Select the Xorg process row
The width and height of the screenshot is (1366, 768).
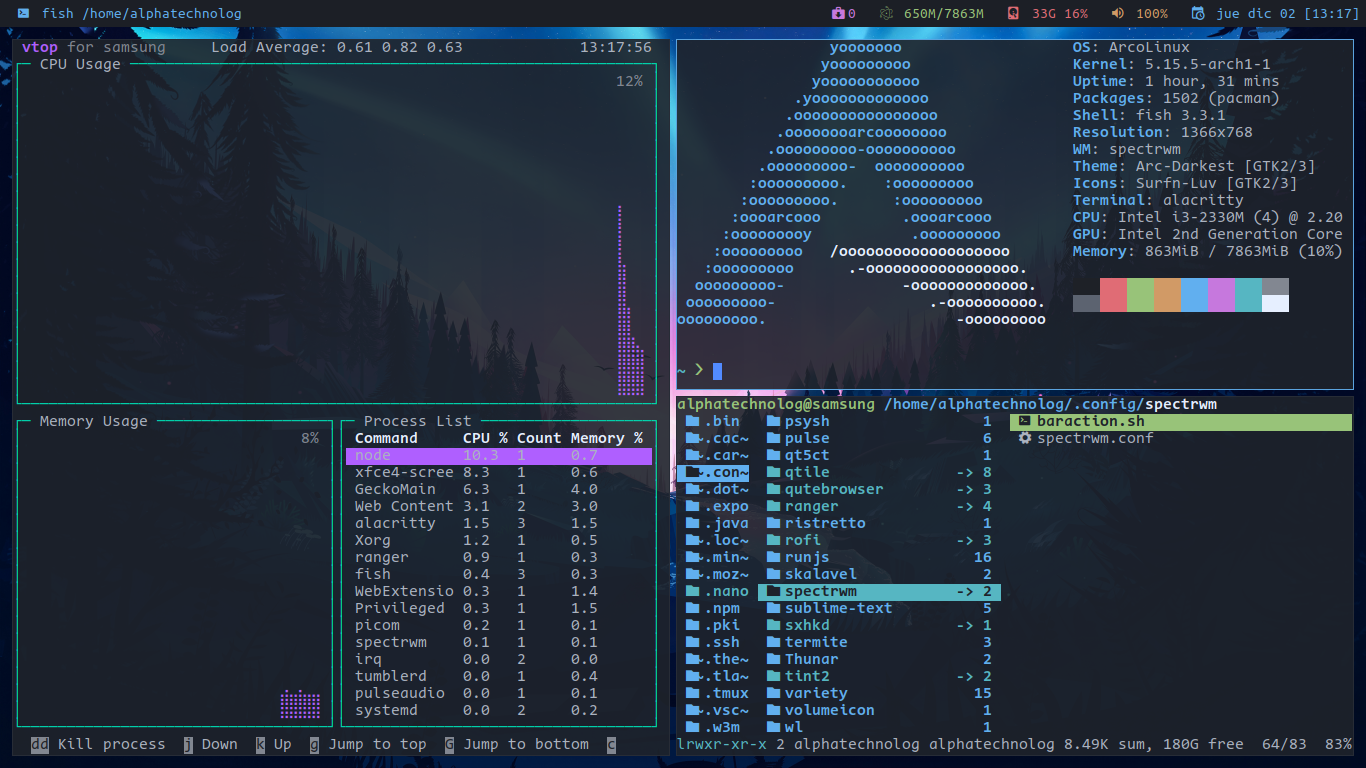click(x=499, y=541)
